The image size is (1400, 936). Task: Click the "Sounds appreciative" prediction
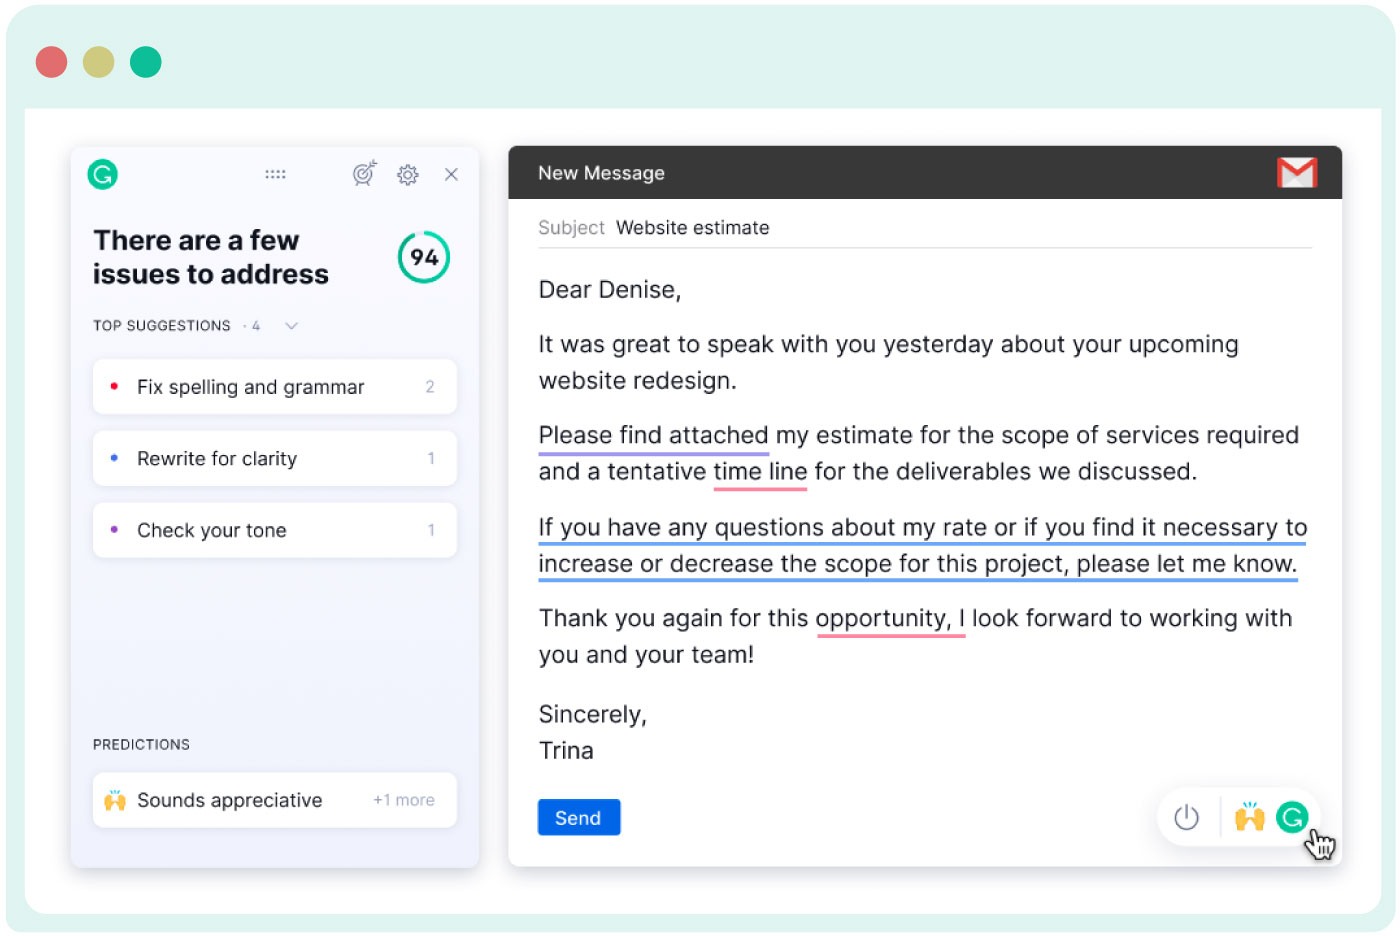click(x=229, y=800)
